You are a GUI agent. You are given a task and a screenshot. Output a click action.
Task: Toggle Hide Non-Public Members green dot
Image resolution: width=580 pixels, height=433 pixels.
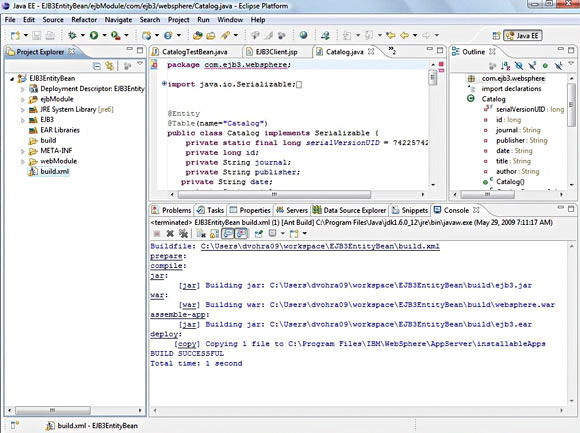[x=545, y=66]
